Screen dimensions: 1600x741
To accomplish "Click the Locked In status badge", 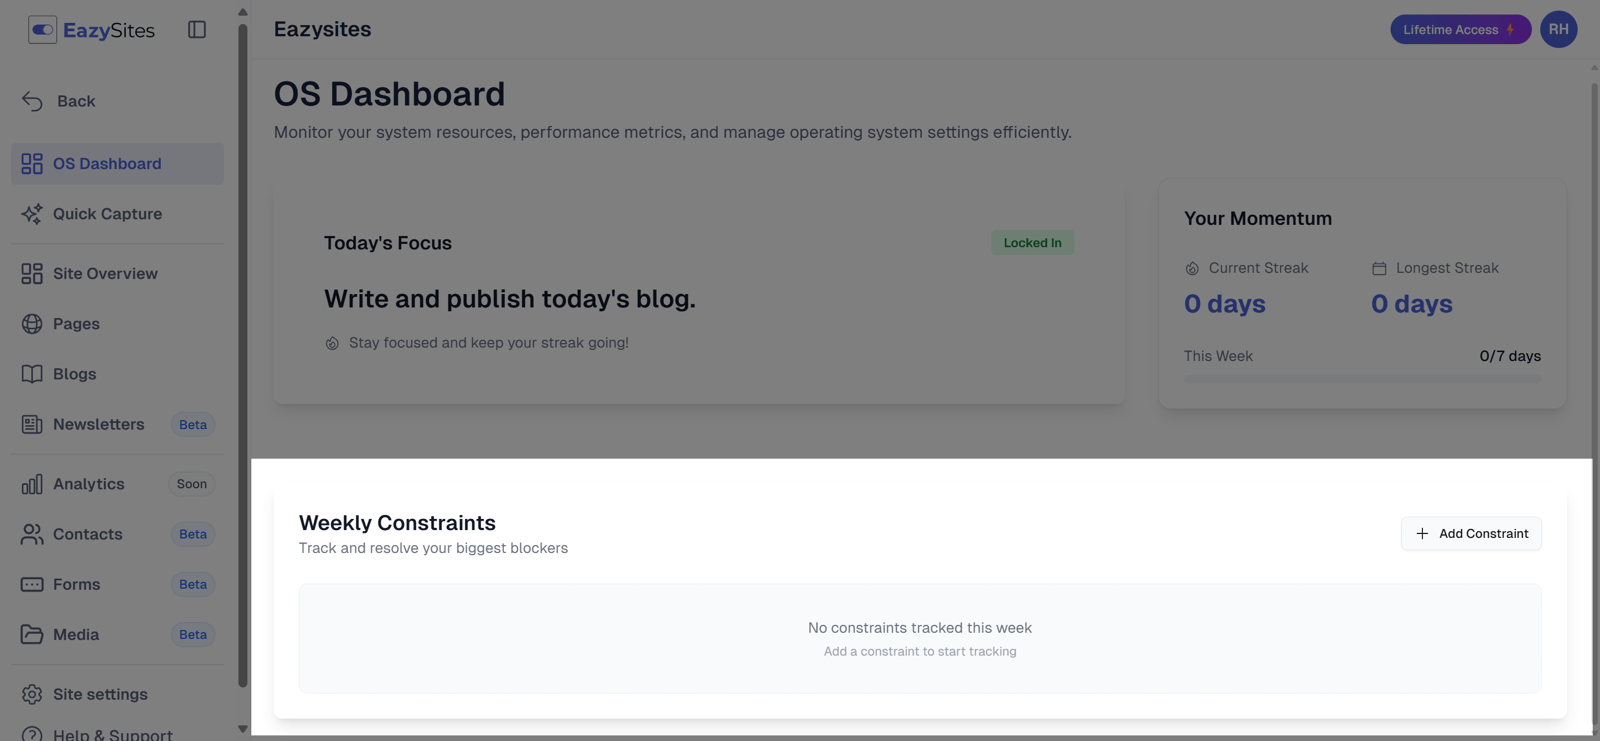I will (x=1031, y=242).
